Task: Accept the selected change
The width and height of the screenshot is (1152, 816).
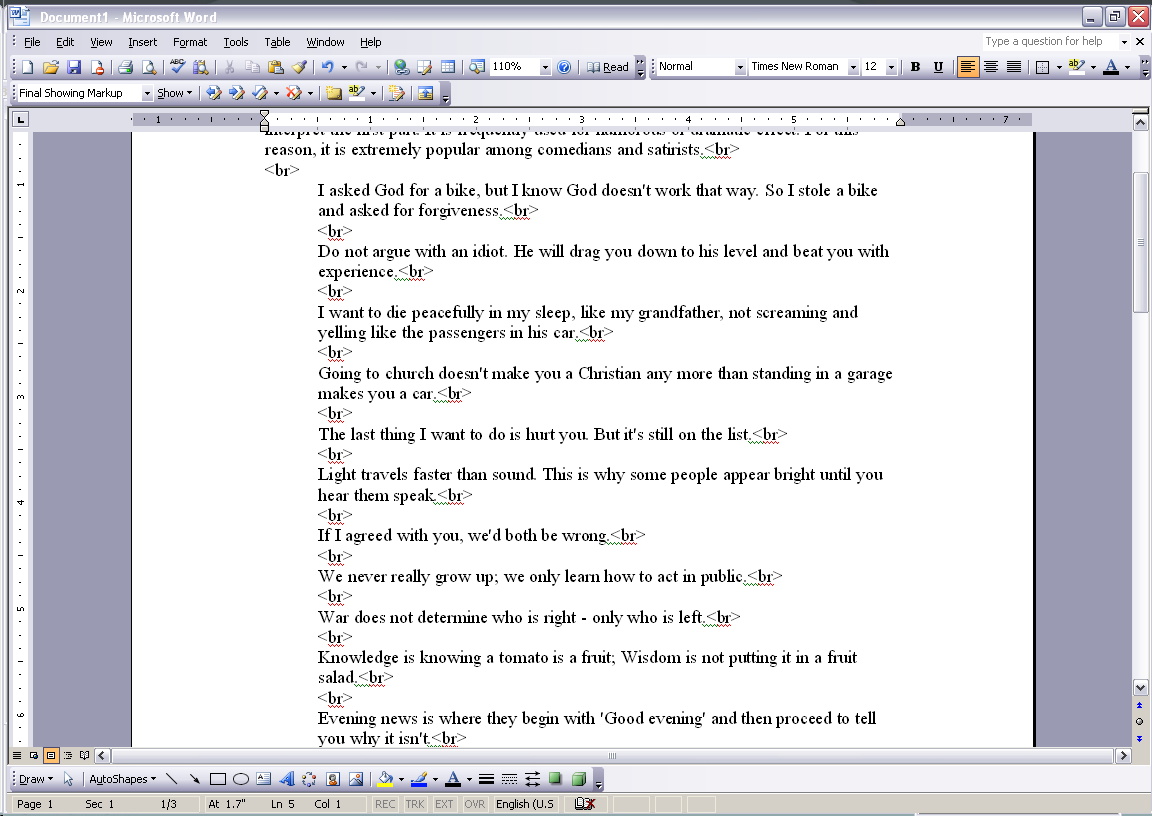Action: click(259, 93)
